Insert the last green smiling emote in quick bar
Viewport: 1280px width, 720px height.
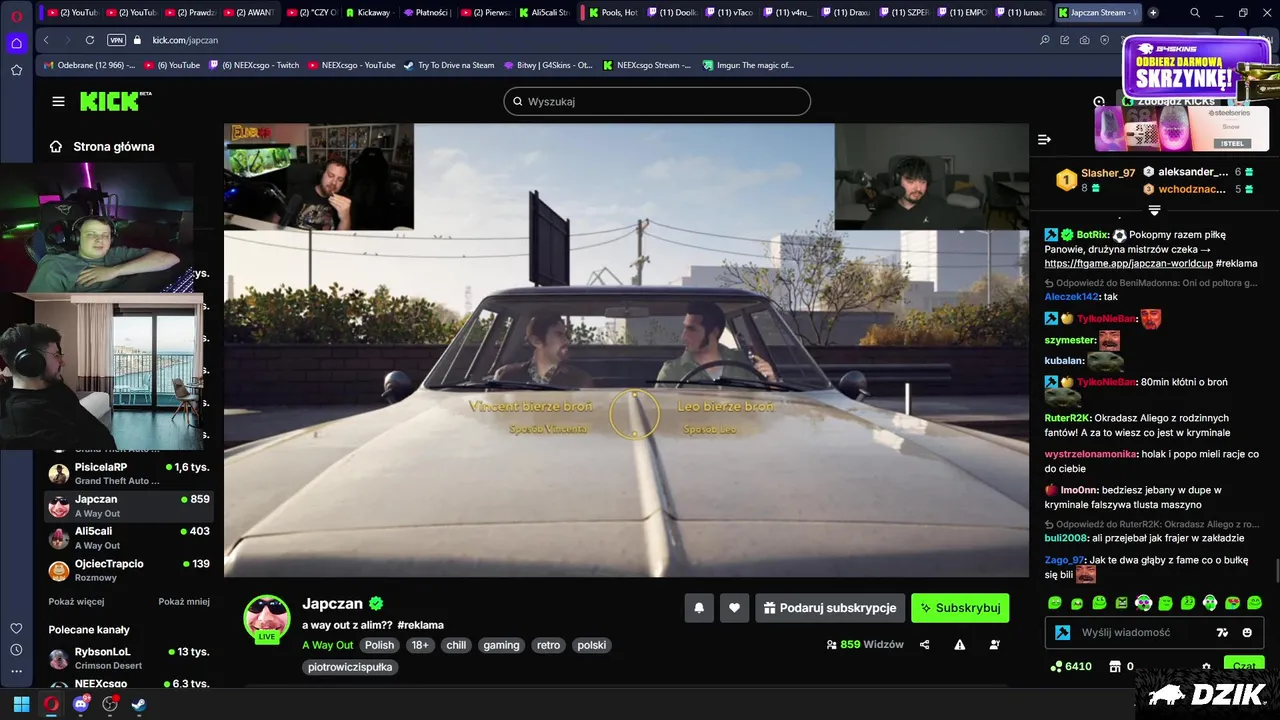point(1255,603)
